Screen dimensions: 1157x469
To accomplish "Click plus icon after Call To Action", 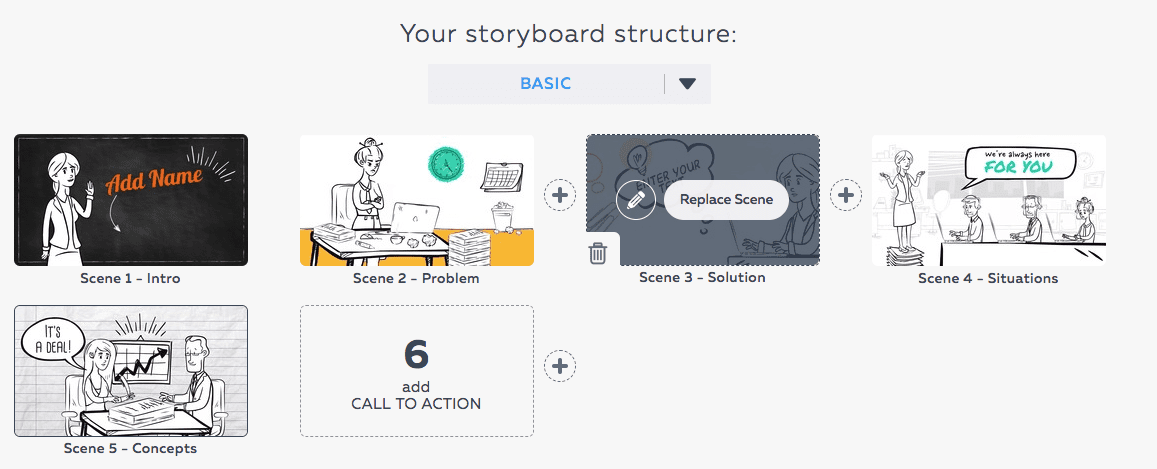I will [560, 366].
